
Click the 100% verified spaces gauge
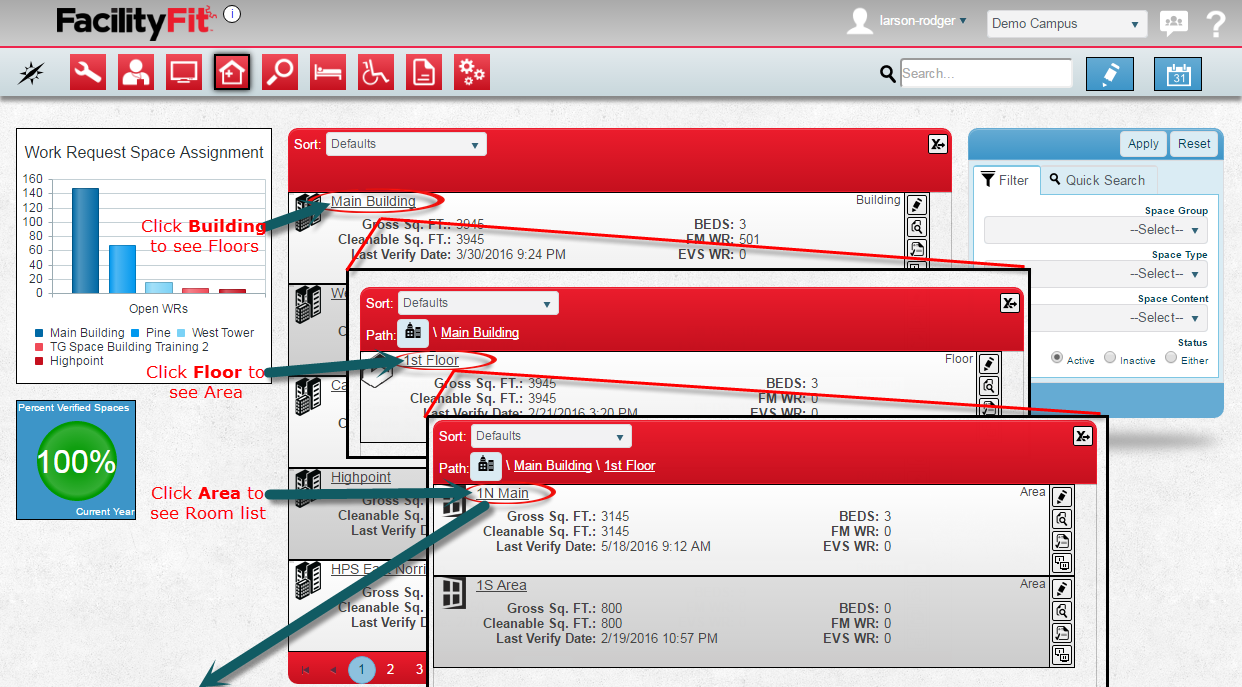click(x=76, y=461)
